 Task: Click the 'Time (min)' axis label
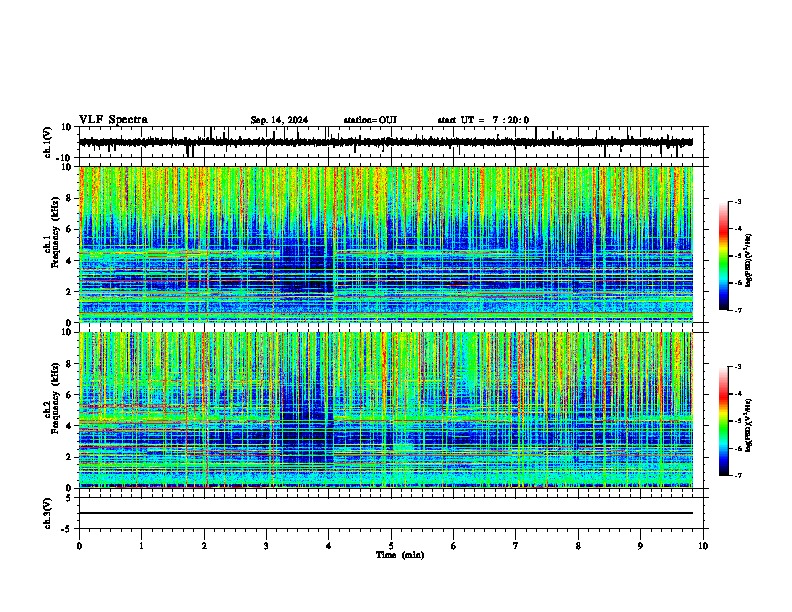[400, 555]
